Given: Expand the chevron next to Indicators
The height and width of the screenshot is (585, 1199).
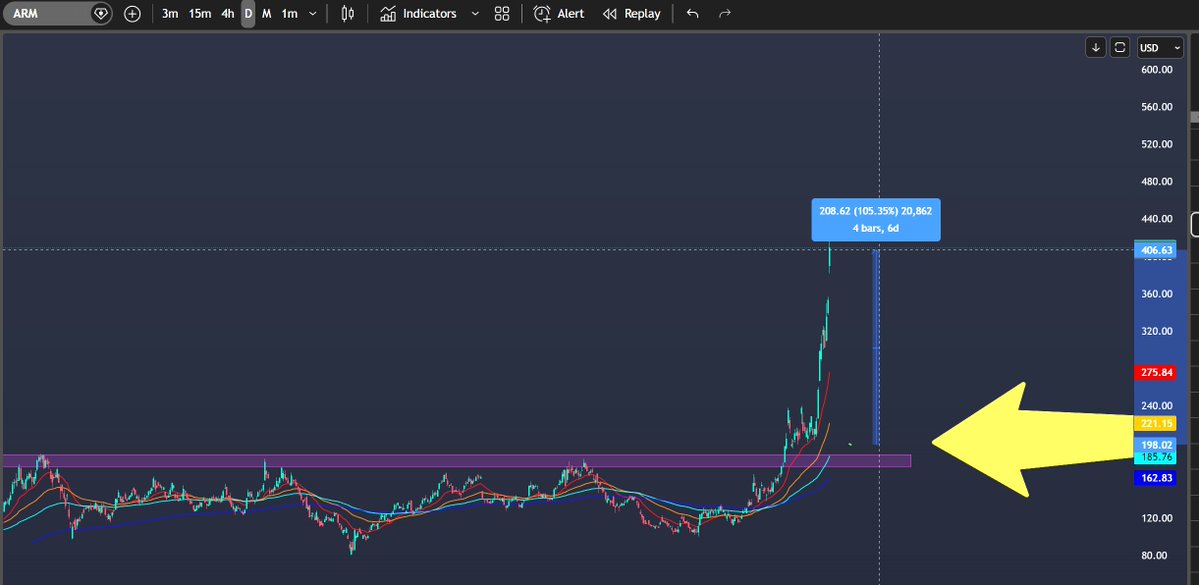Looking at the screenshot, I should tap(475, 14).
